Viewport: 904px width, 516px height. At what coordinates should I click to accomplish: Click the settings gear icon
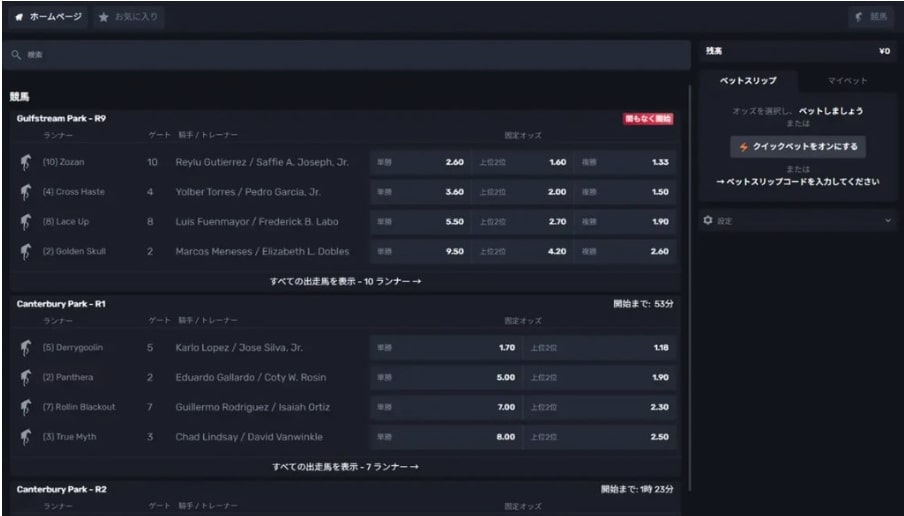708,220
